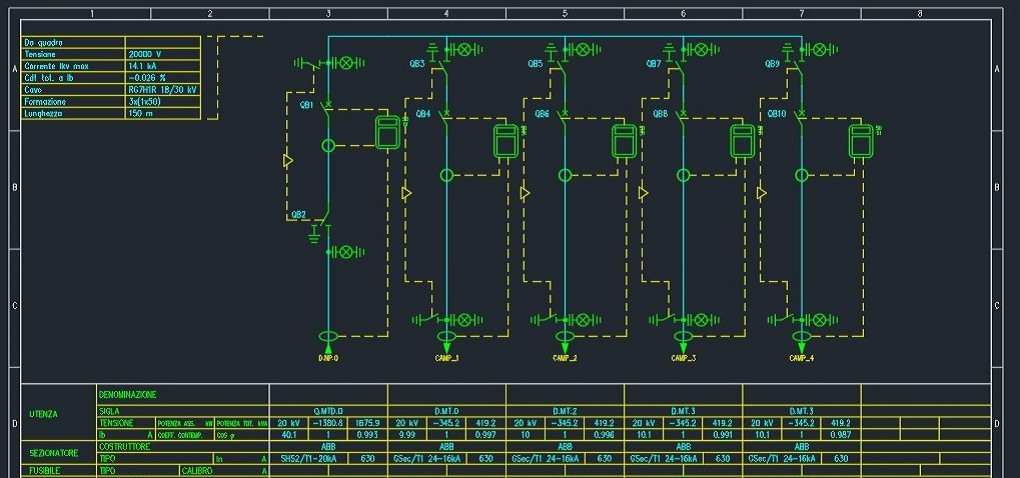Select the indicator lamp beside QB5 at the busbar
This screenshot has width=1020, height=478.
tap(584, 49)
